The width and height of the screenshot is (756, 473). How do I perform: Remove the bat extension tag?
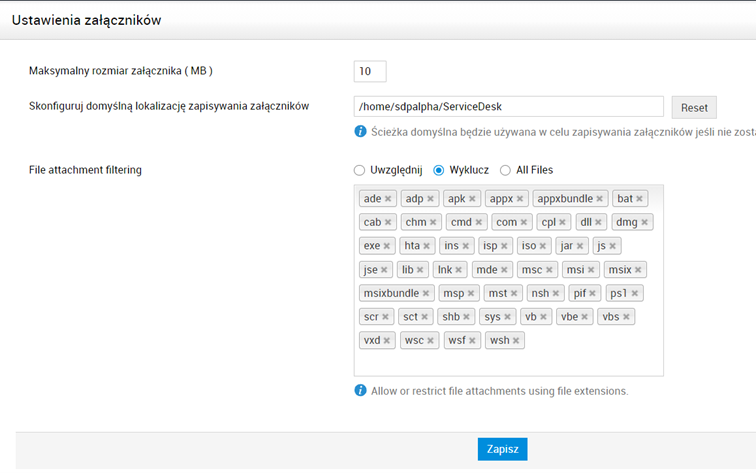640,199
